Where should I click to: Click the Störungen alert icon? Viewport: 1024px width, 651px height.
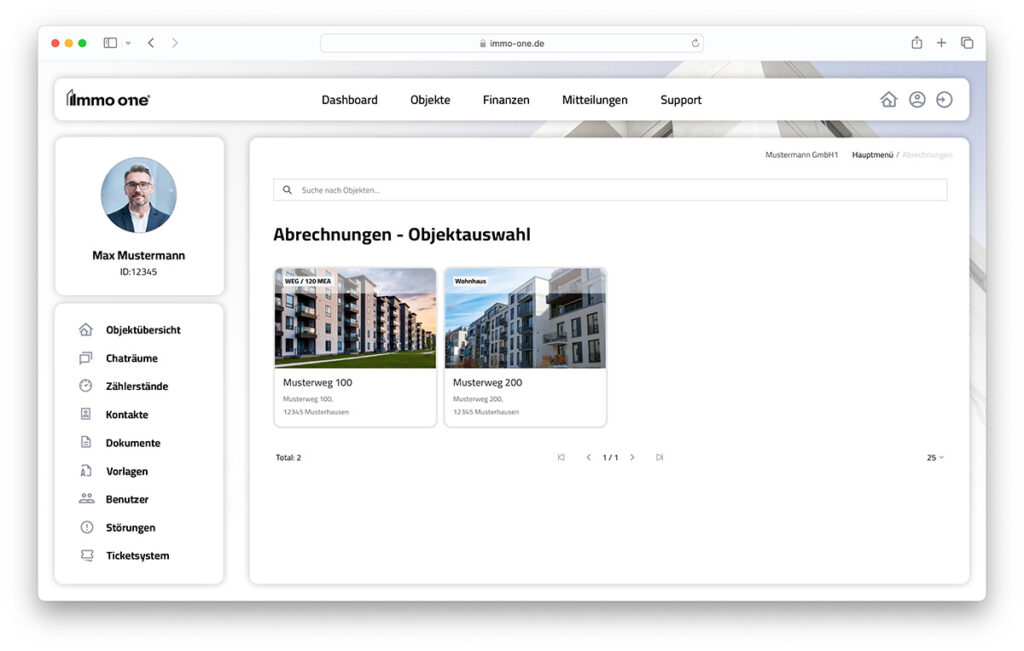point(86,527)
